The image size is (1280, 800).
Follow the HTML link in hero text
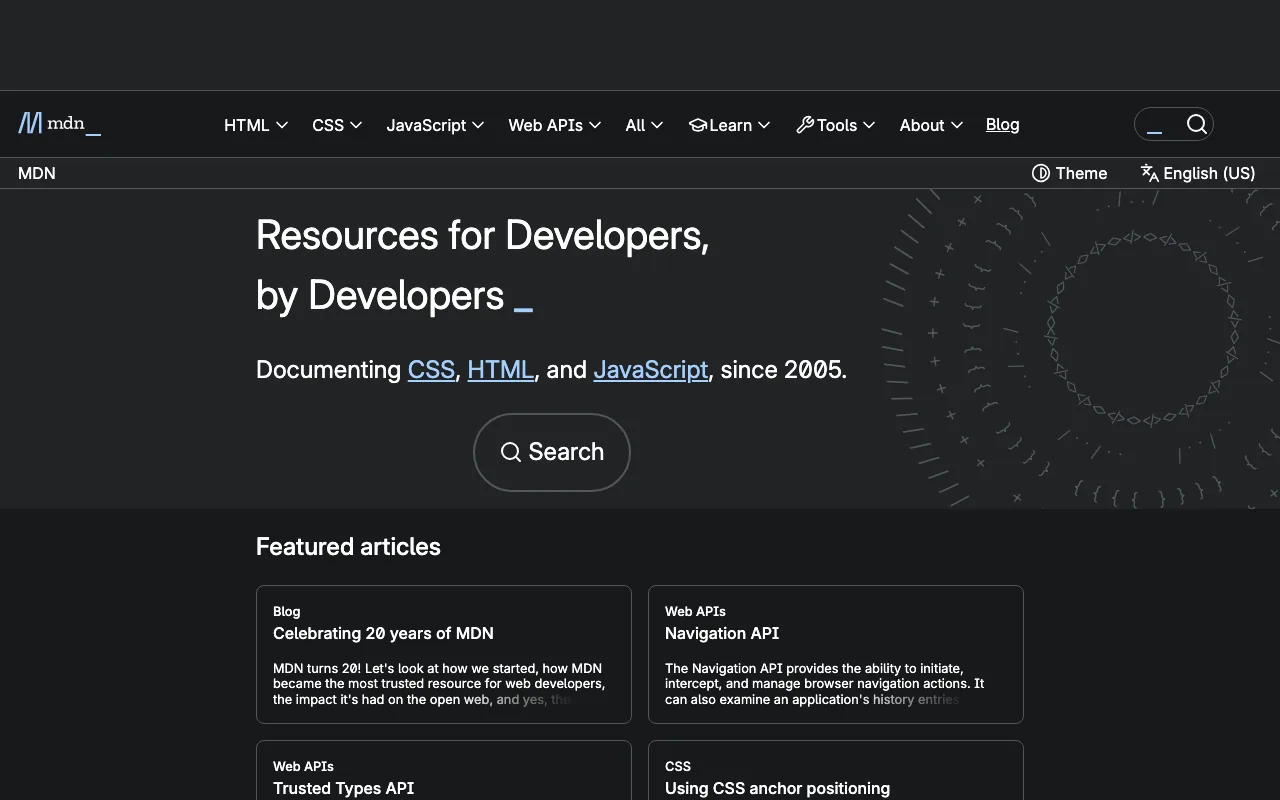(x=500, y=369)
